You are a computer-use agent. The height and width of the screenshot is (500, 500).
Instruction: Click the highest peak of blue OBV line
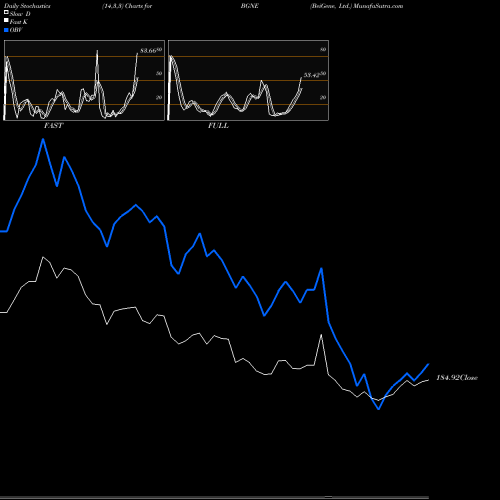coord(43,139)
